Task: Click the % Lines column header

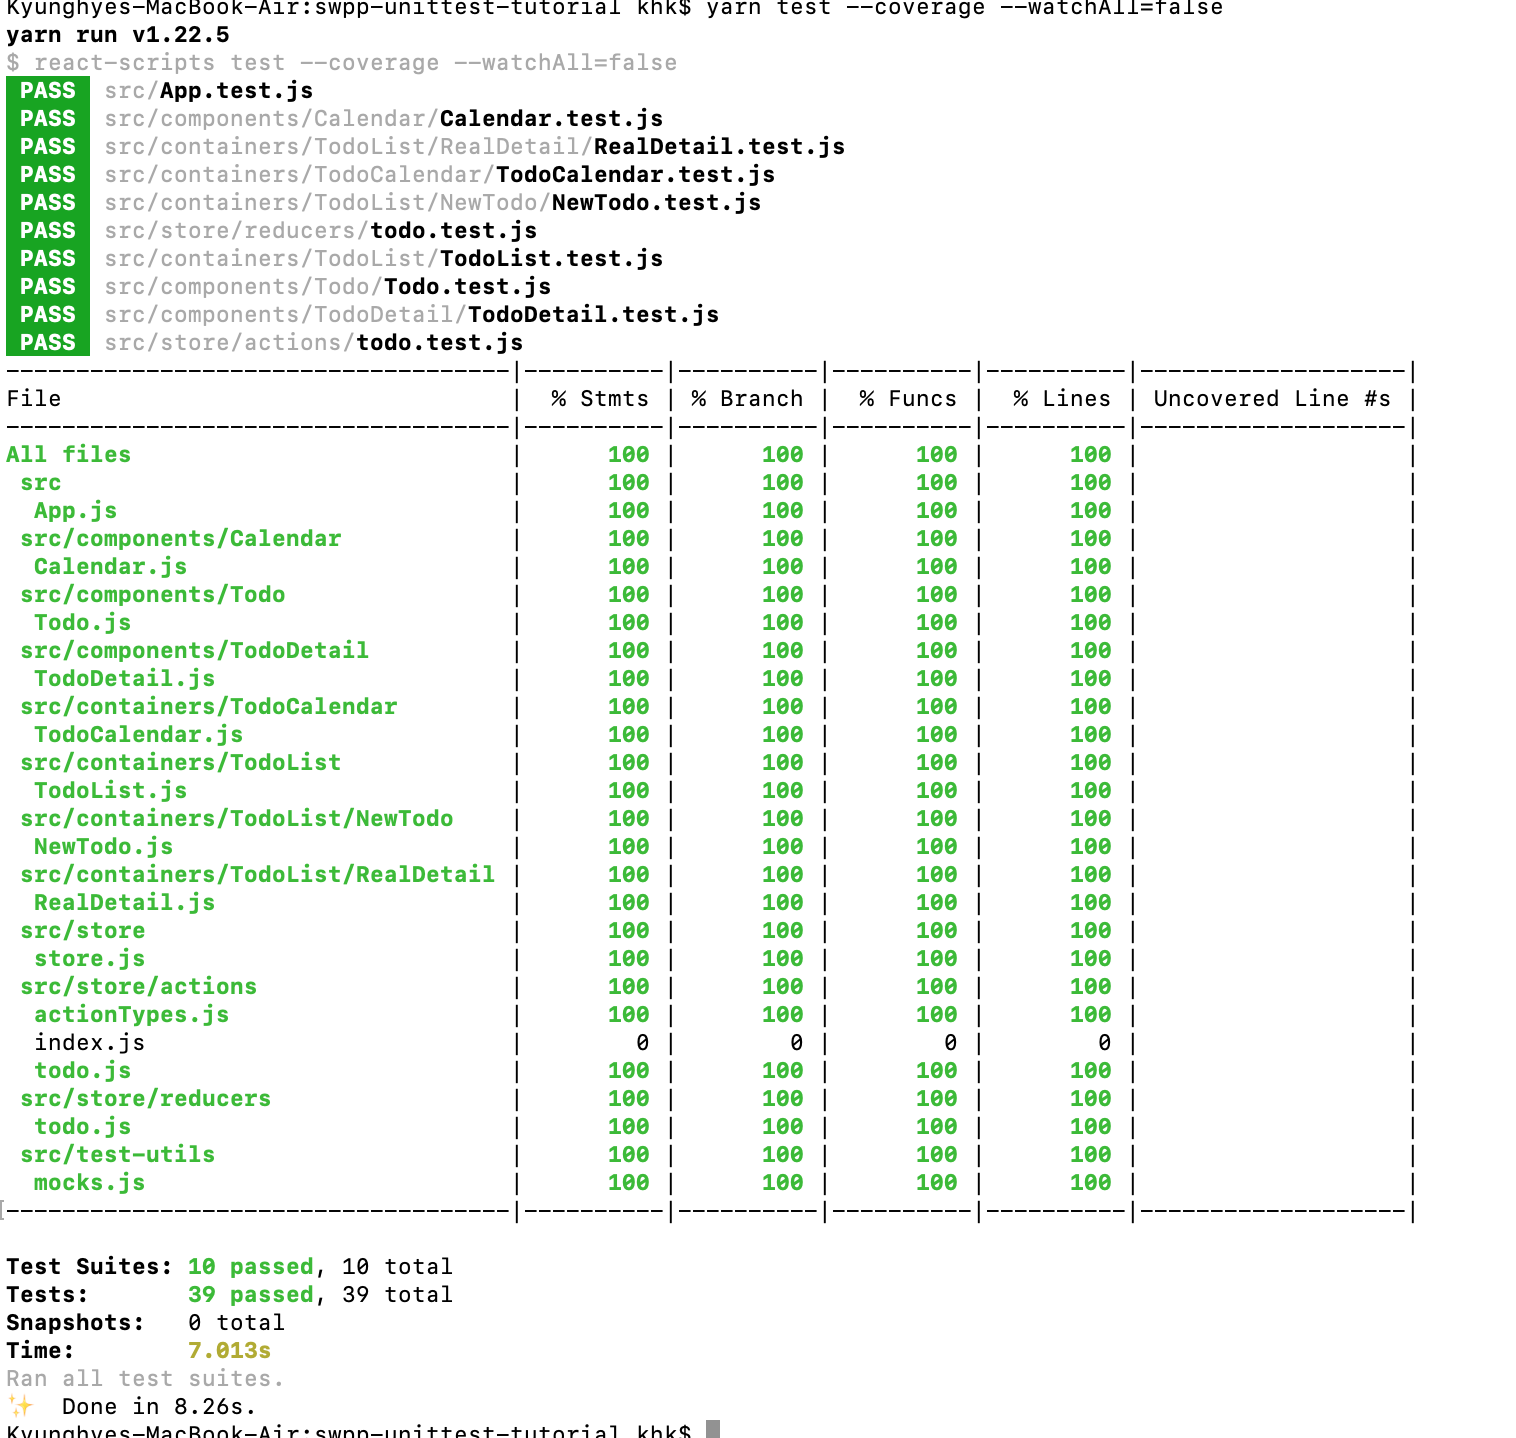Action: point(1062,399)
